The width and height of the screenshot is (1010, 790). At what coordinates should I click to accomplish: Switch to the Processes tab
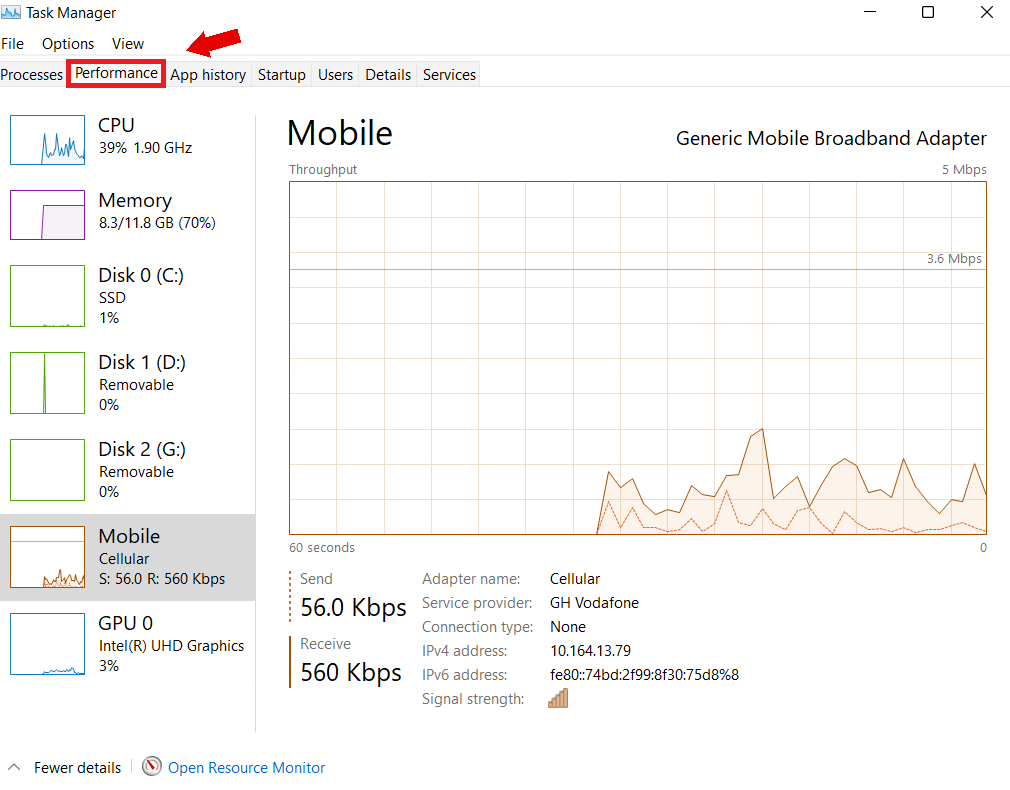(x=32, y=74)
